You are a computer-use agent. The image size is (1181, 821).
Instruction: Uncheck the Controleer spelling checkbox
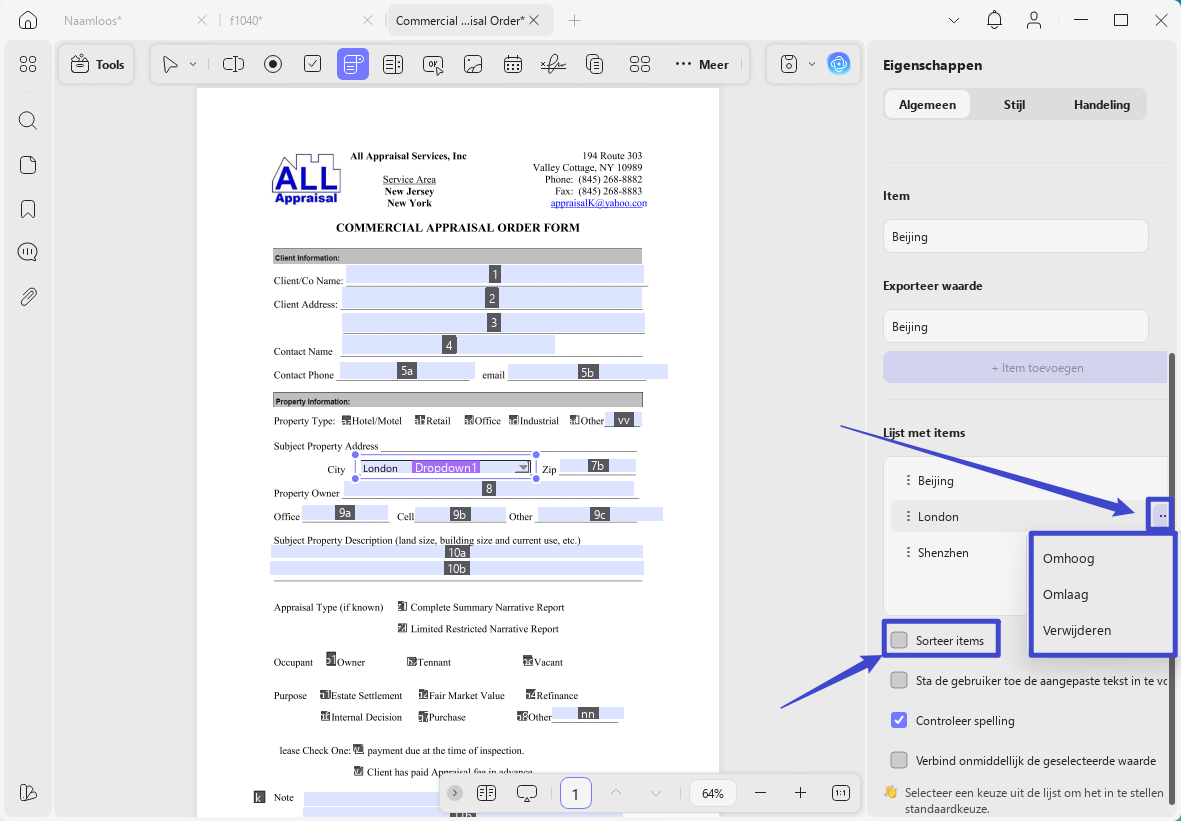click(x=899, y=720)
